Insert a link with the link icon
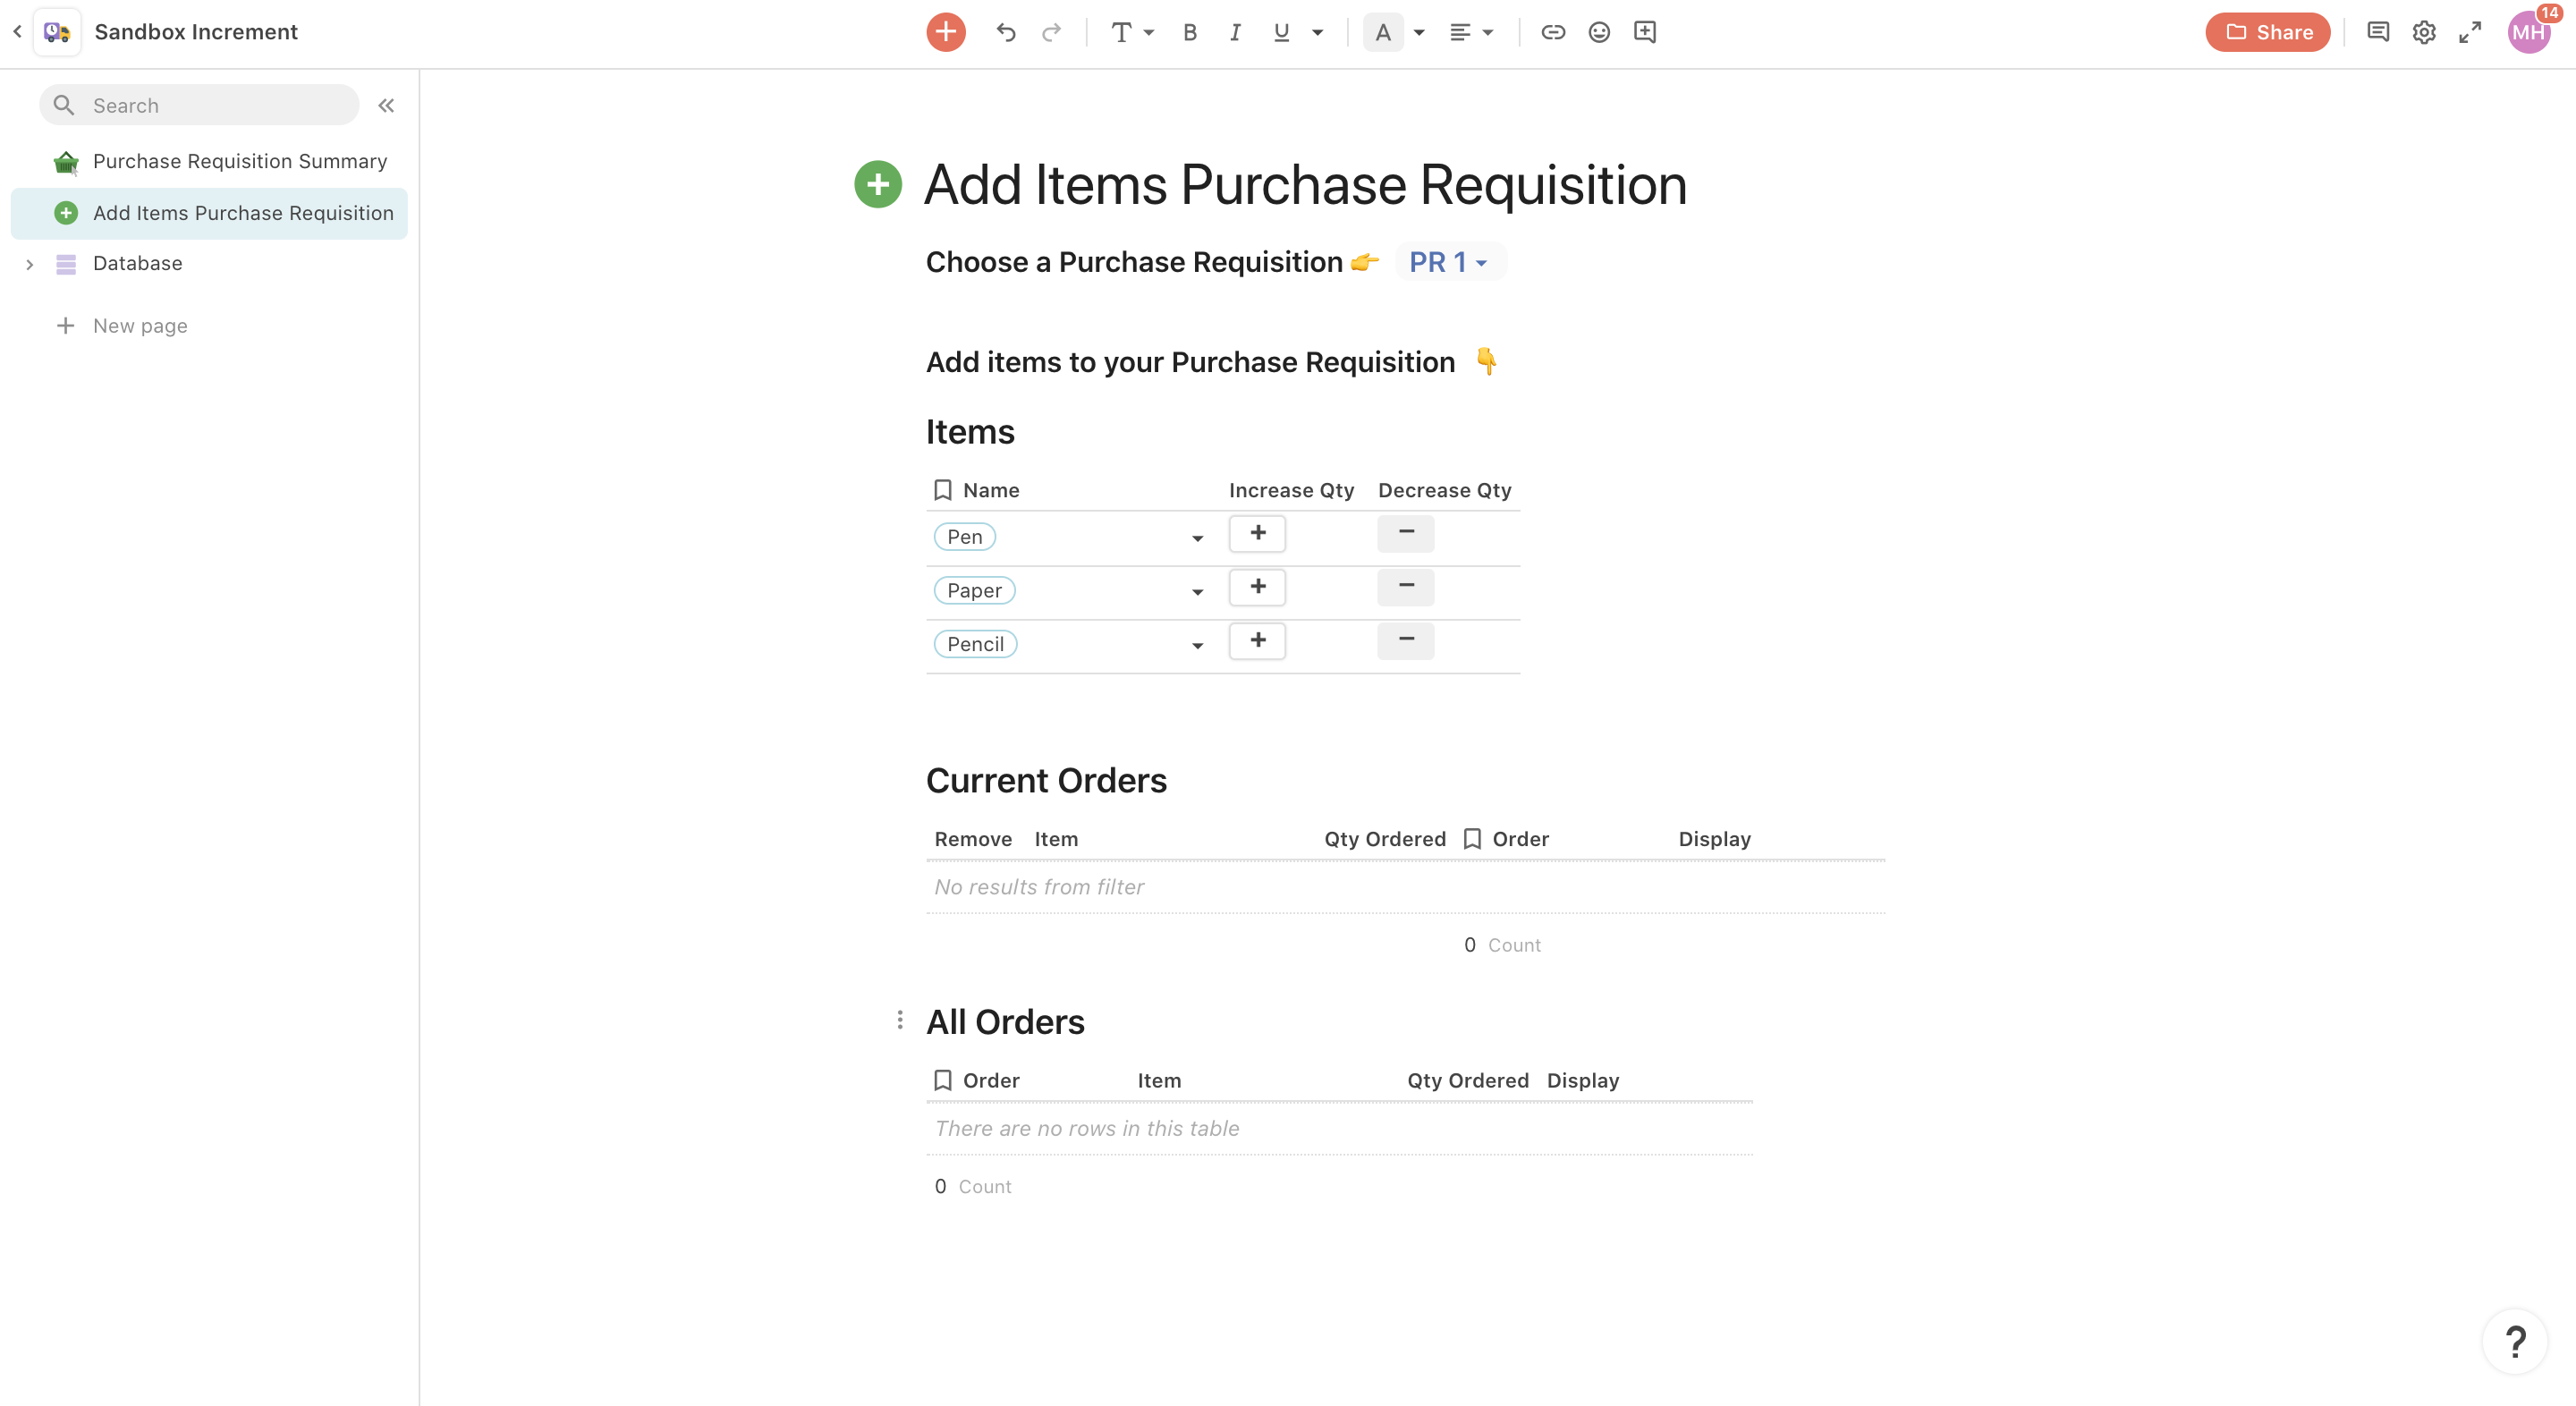2576x1406 pixels. pyautogui.click(x=1552, y=32)
